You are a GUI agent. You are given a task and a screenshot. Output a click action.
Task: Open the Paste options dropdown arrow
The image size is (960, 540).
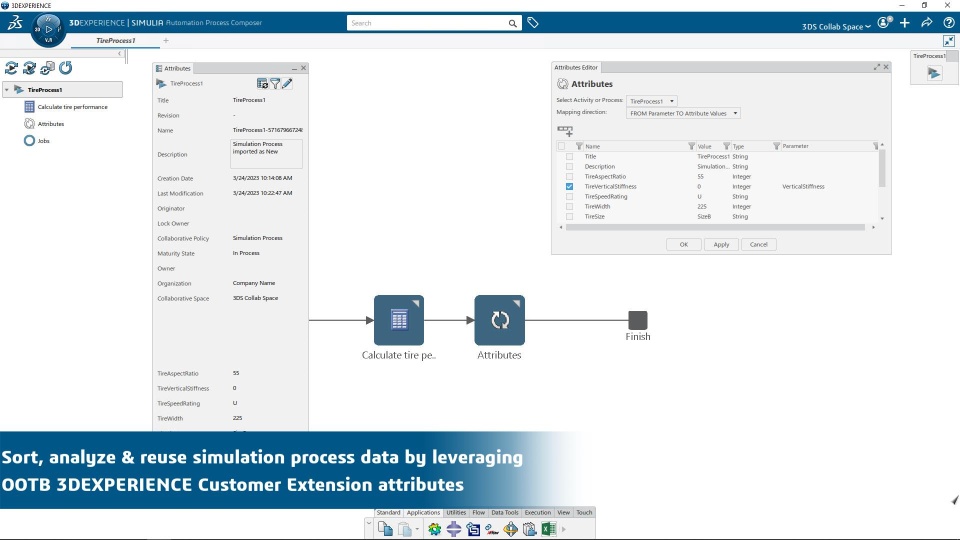point(417,529)
